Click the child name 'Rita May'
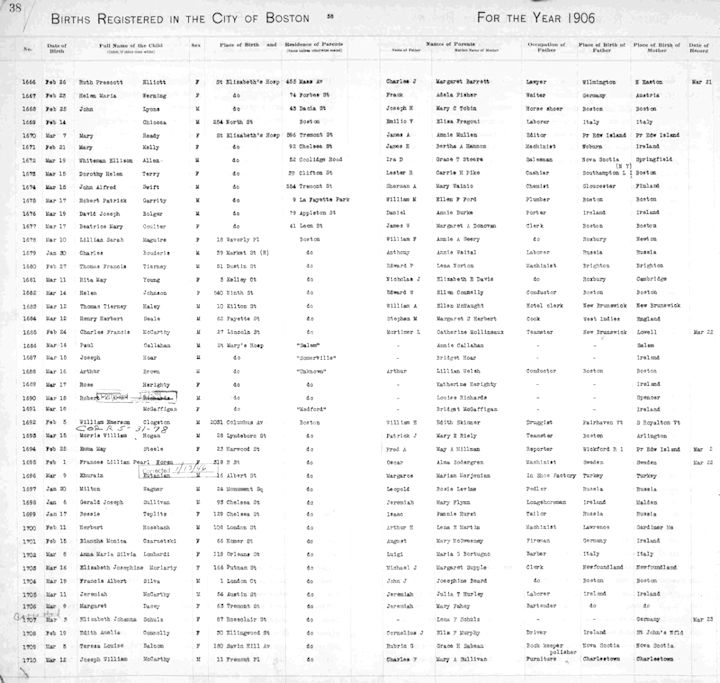 click(93, 280)
